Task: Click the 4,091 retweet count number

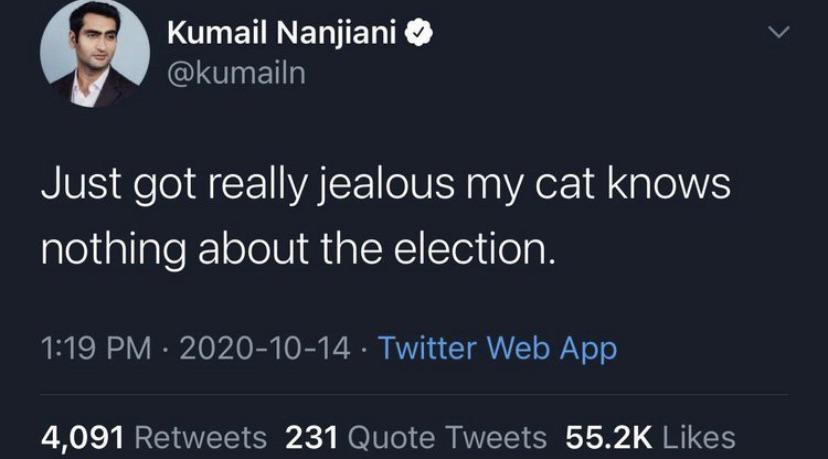Action: (x=82, y=437)
